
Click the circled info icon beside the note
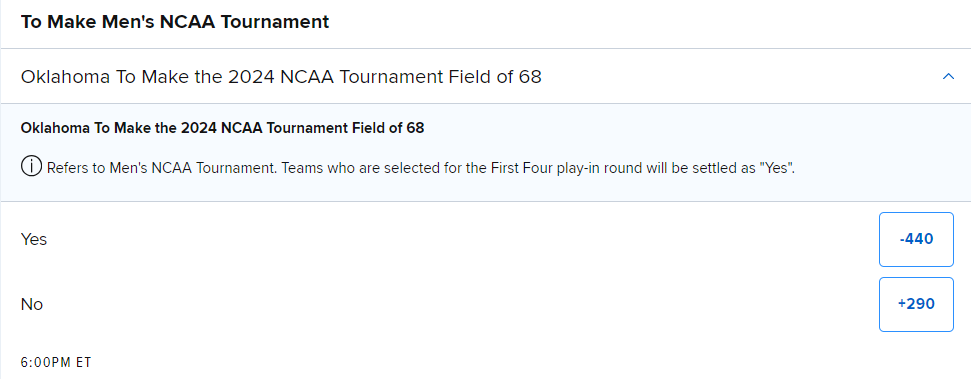pyautogui.click(x=31, y=167)
